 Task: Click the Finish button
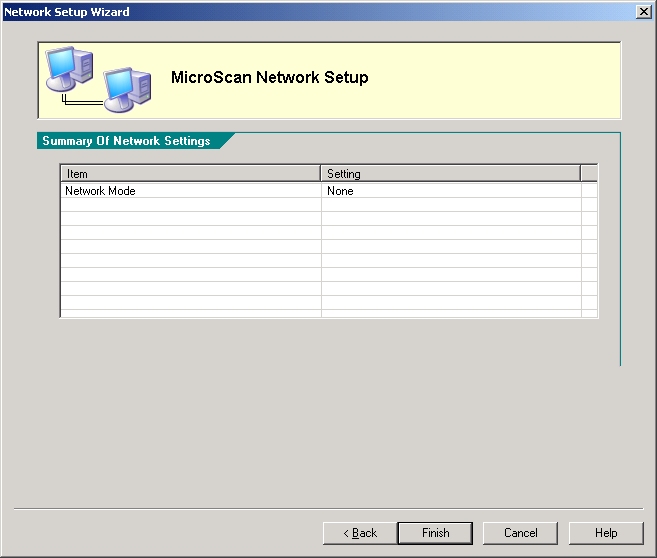click(435, 533)
